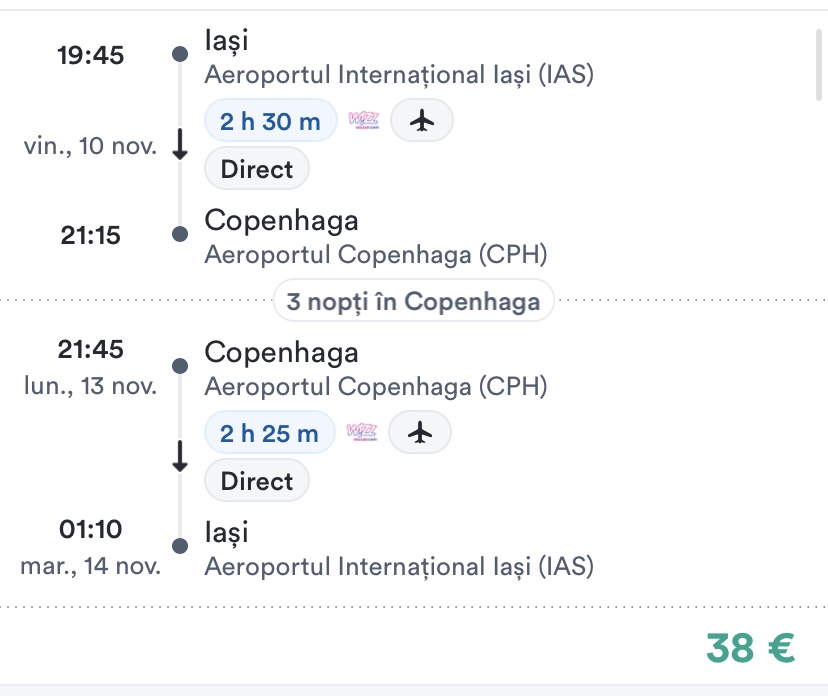Select the 2 h 30 m duration badge
The height and width of the screenshot is (696, 828).
tap(270, 121)
